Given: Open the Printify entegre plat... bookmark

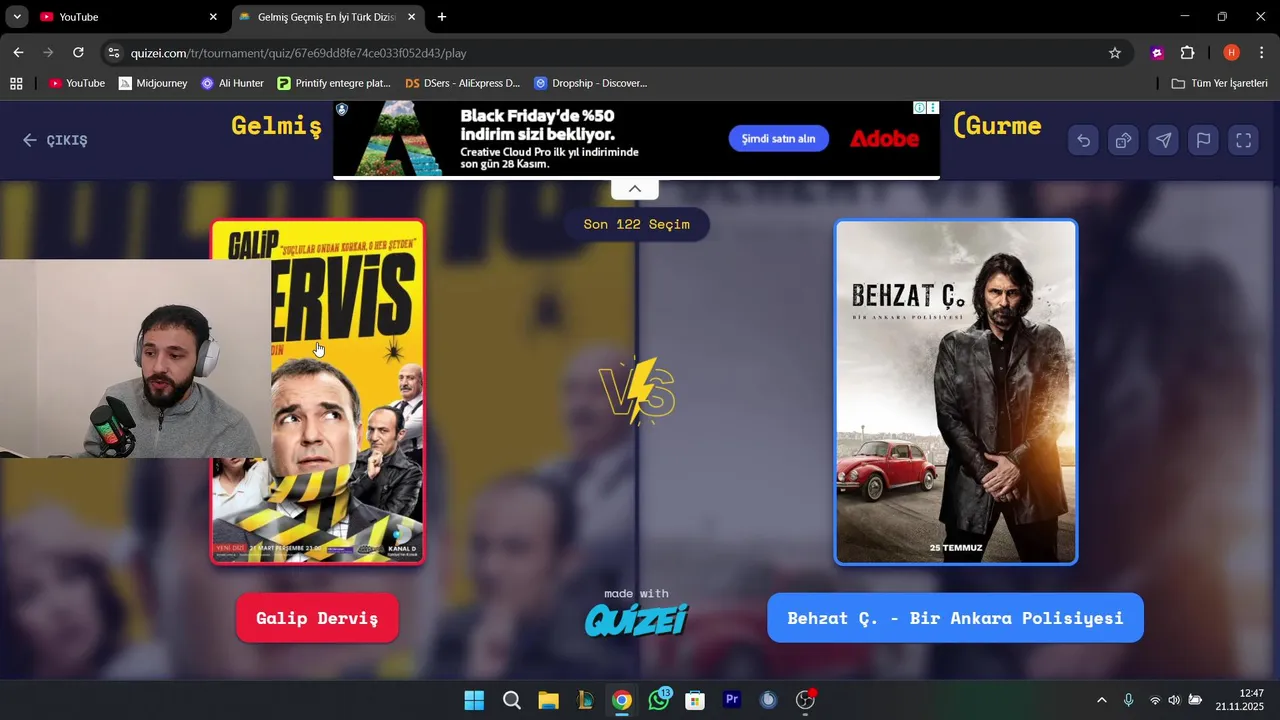Looking at the screenshot, I should click(334, 83).
